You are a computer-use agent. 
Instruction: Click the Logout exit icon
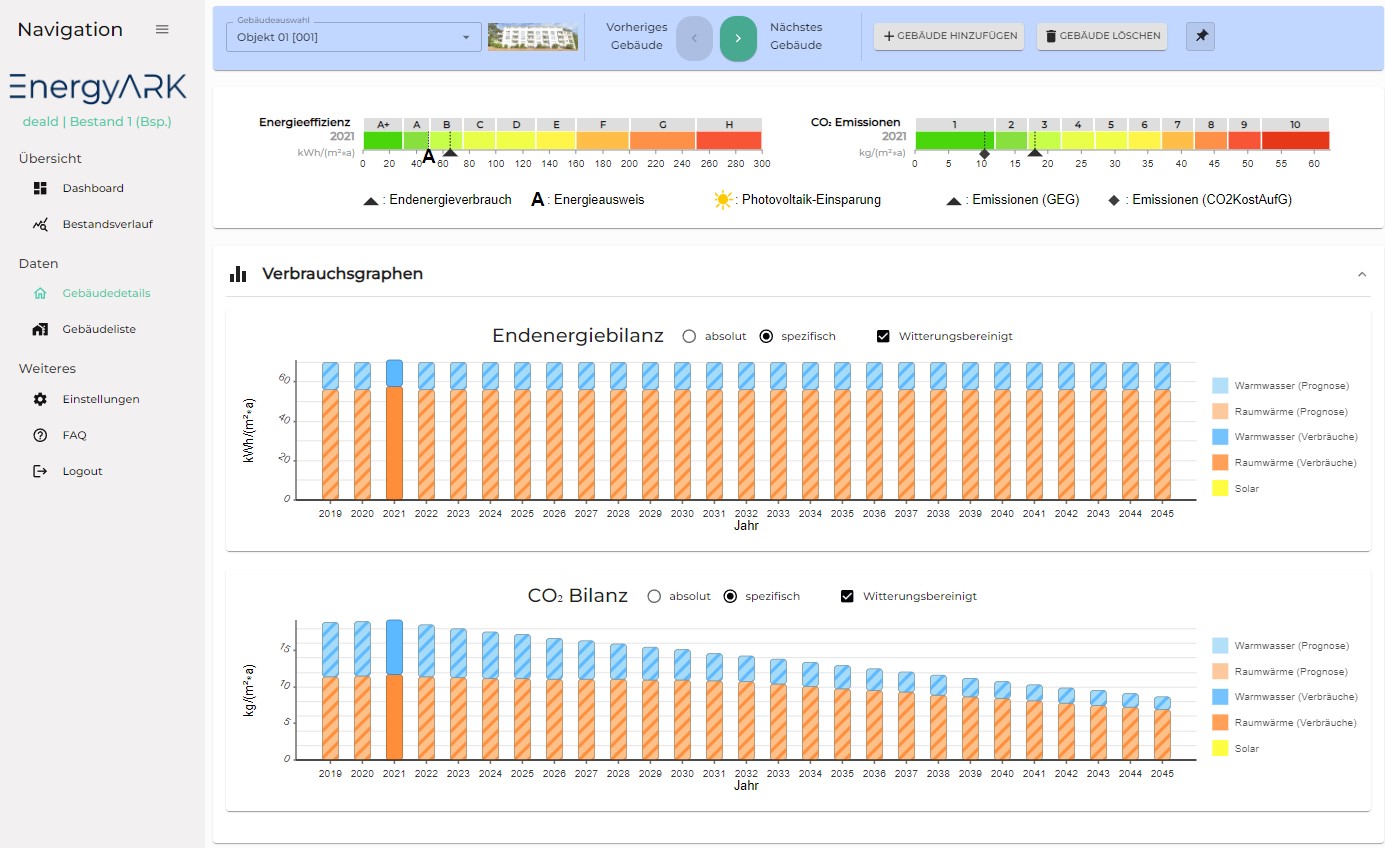40,471
